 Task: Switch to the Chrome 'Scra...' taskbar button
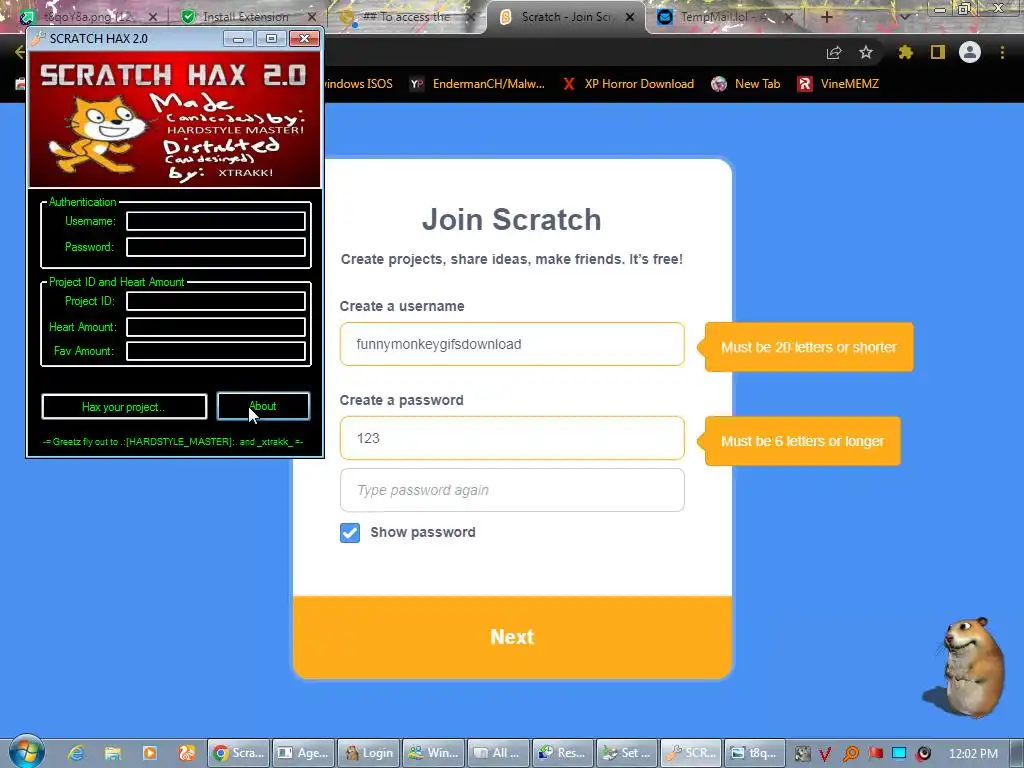(x=238, y=753)
